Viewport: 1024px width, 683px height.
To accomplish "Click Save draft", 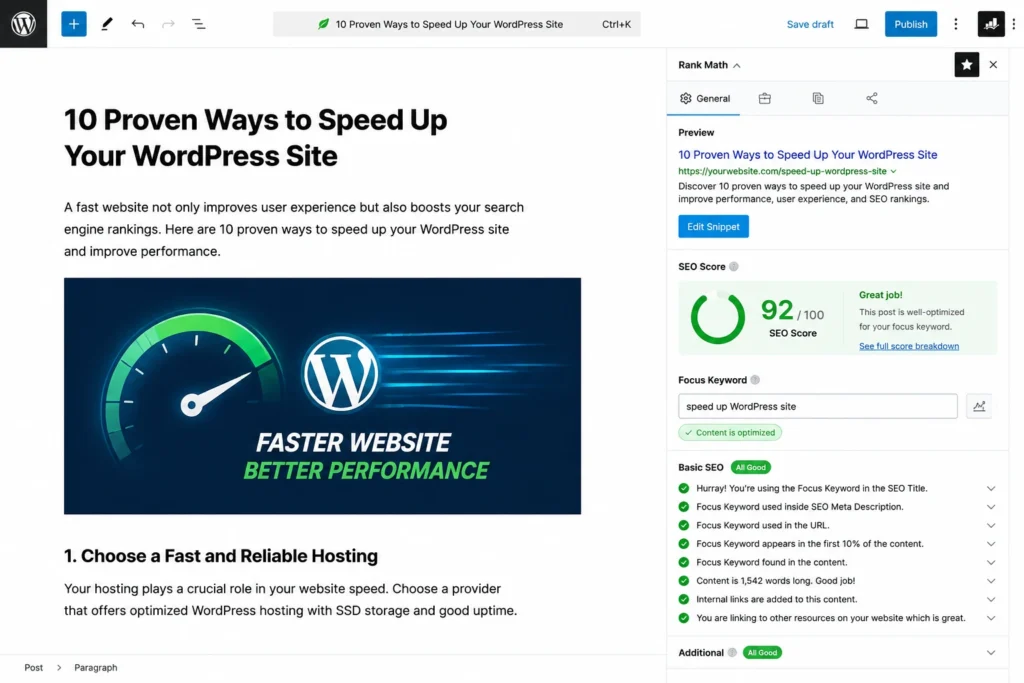I will (810, 24).
